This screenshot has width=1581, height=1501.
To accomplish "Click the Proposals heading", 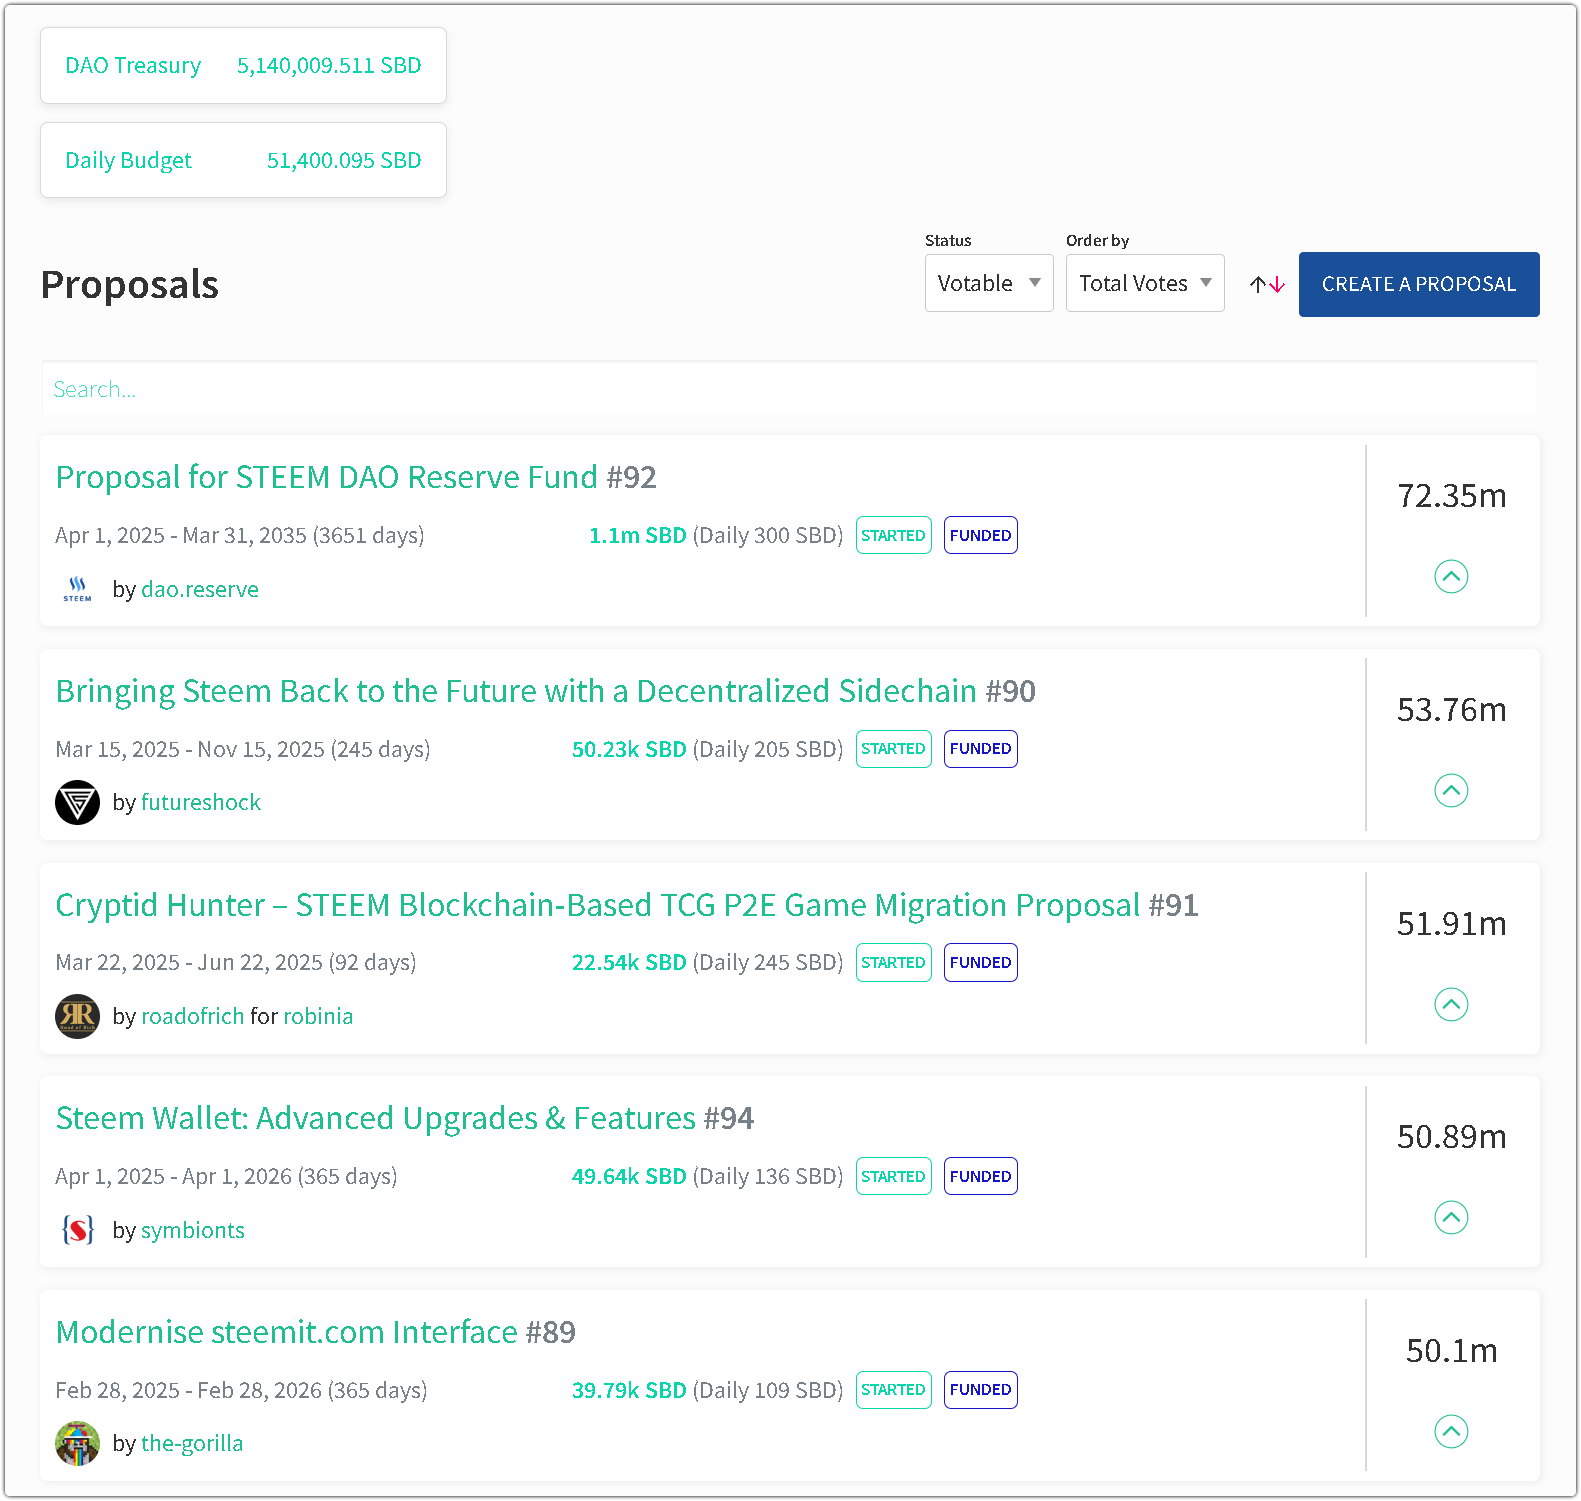I will point(130,285).
